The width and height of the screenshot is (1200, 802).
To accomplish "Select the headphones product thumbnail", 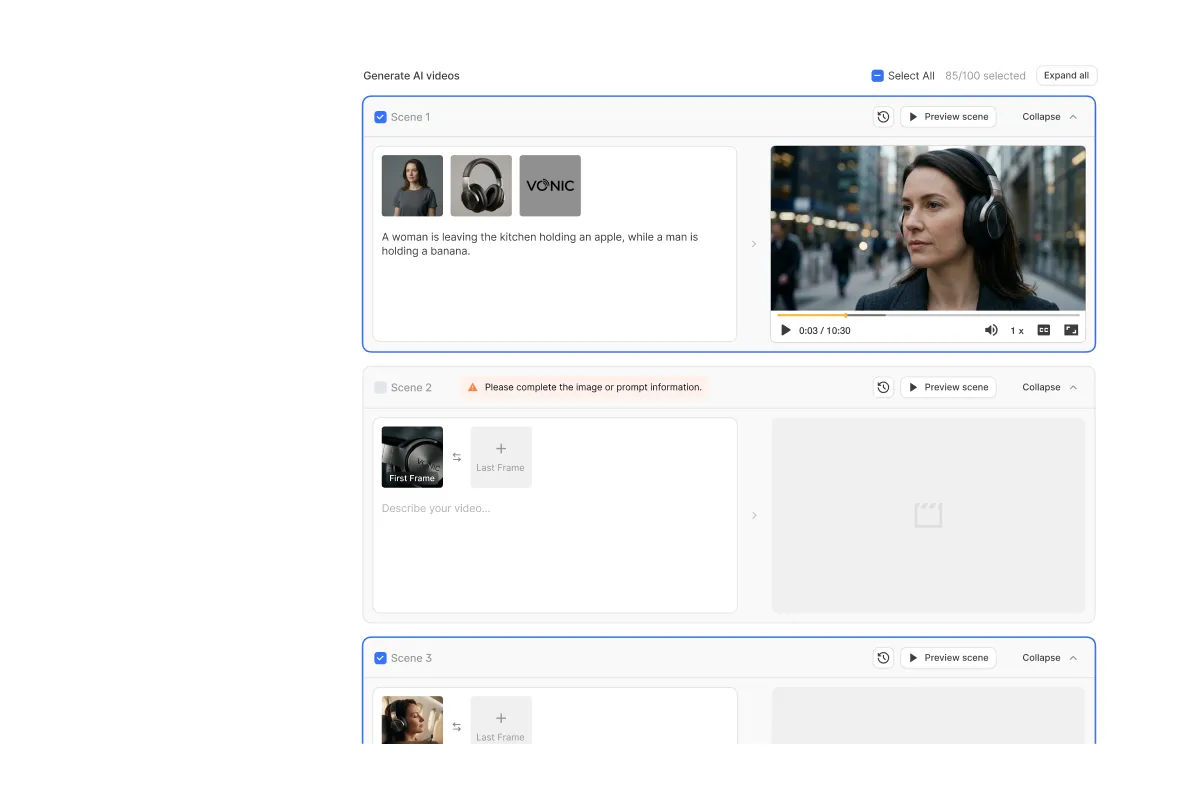I will [481, 186].
